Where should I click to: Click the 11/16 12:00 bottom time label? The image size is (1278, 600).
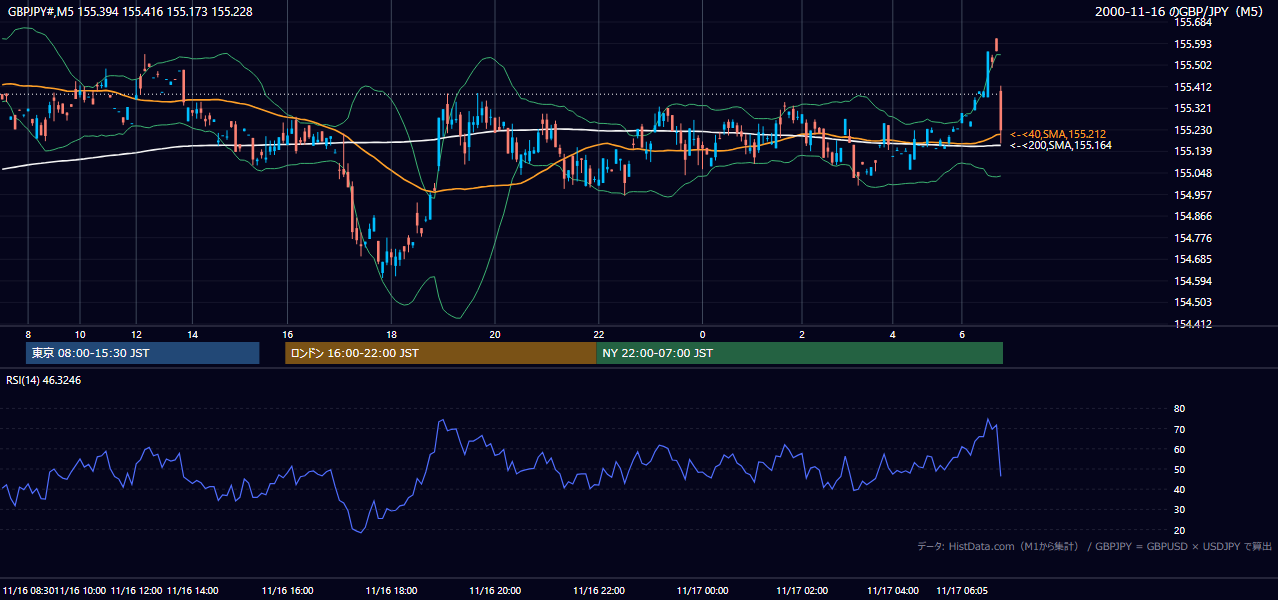136,590
